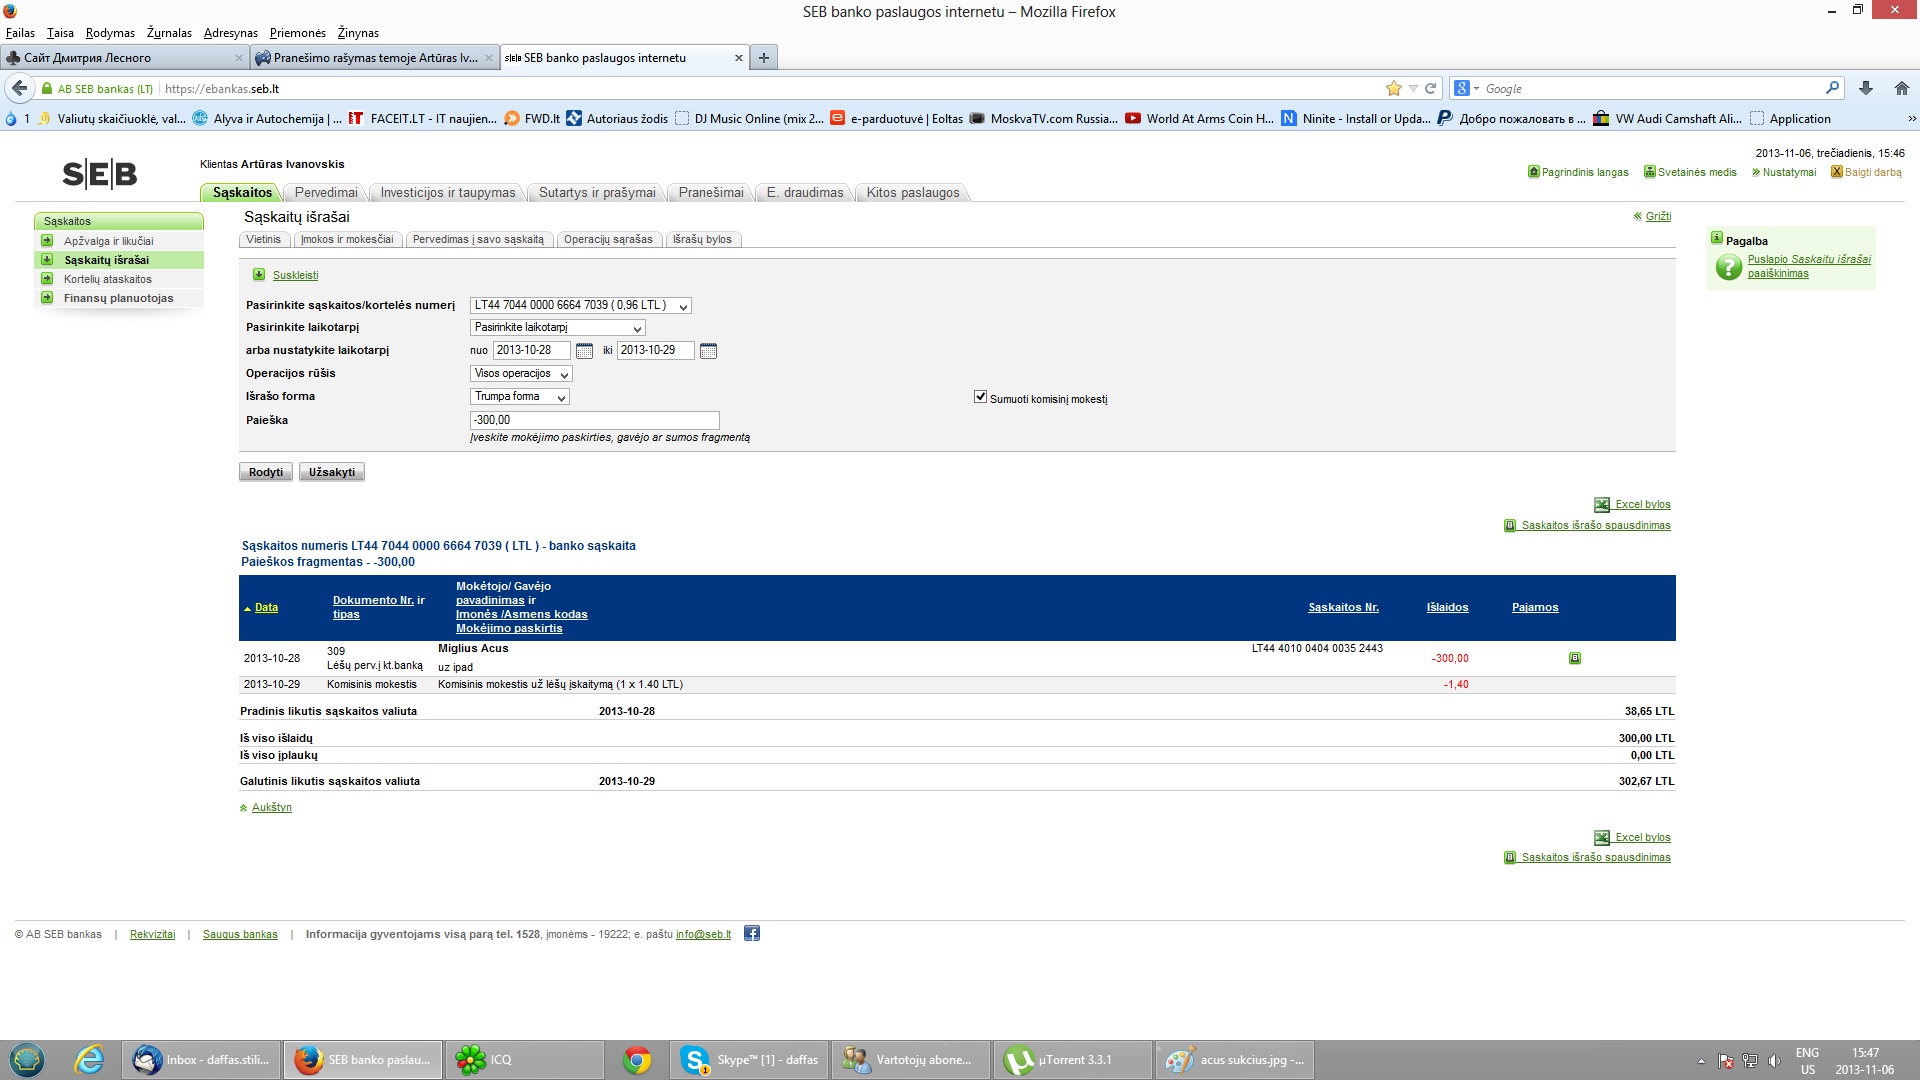Open µTorrent 3.3.1 from the taskbar
Screen dimensions: 1920x1080
point(1074,1060)
